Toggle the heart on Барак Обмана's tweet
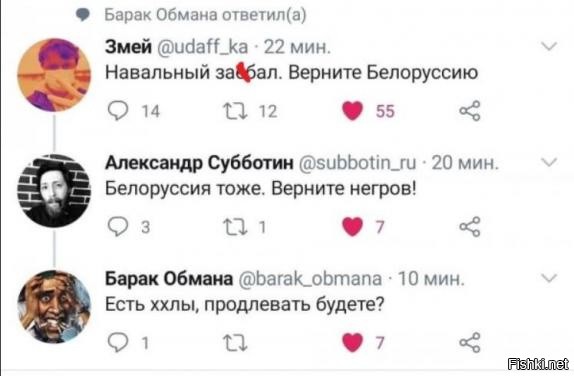 point(352,343)
